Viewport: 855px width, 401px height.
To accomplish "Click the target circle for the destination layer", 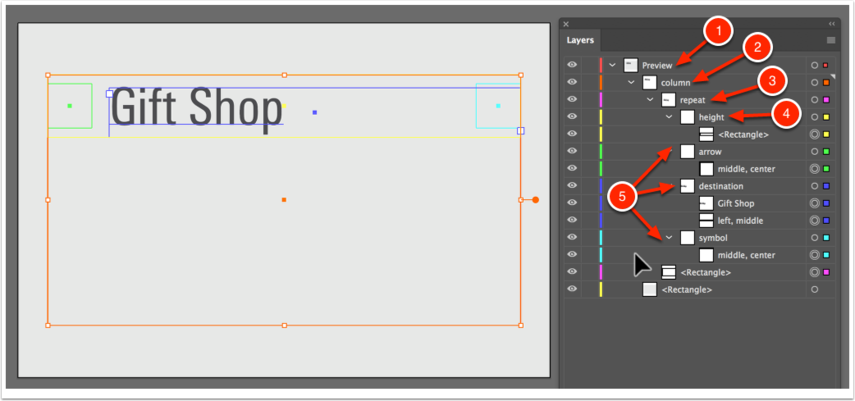I will 814,186.
